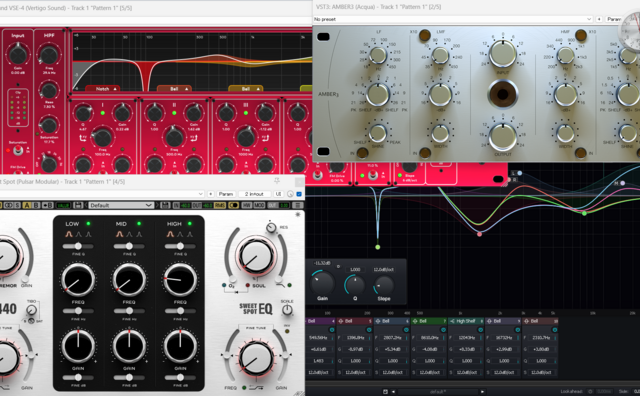
Task: Click the save disk icon left of Default preset
Action: (x=78, y=205)
